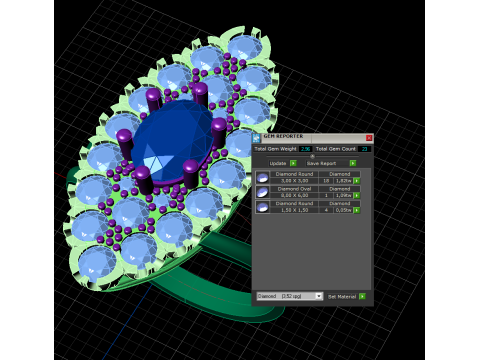Screen dimensions: 480x360
Task: Select the 3,00 X 3,00 round gem thumbnail
Action: 262,177
